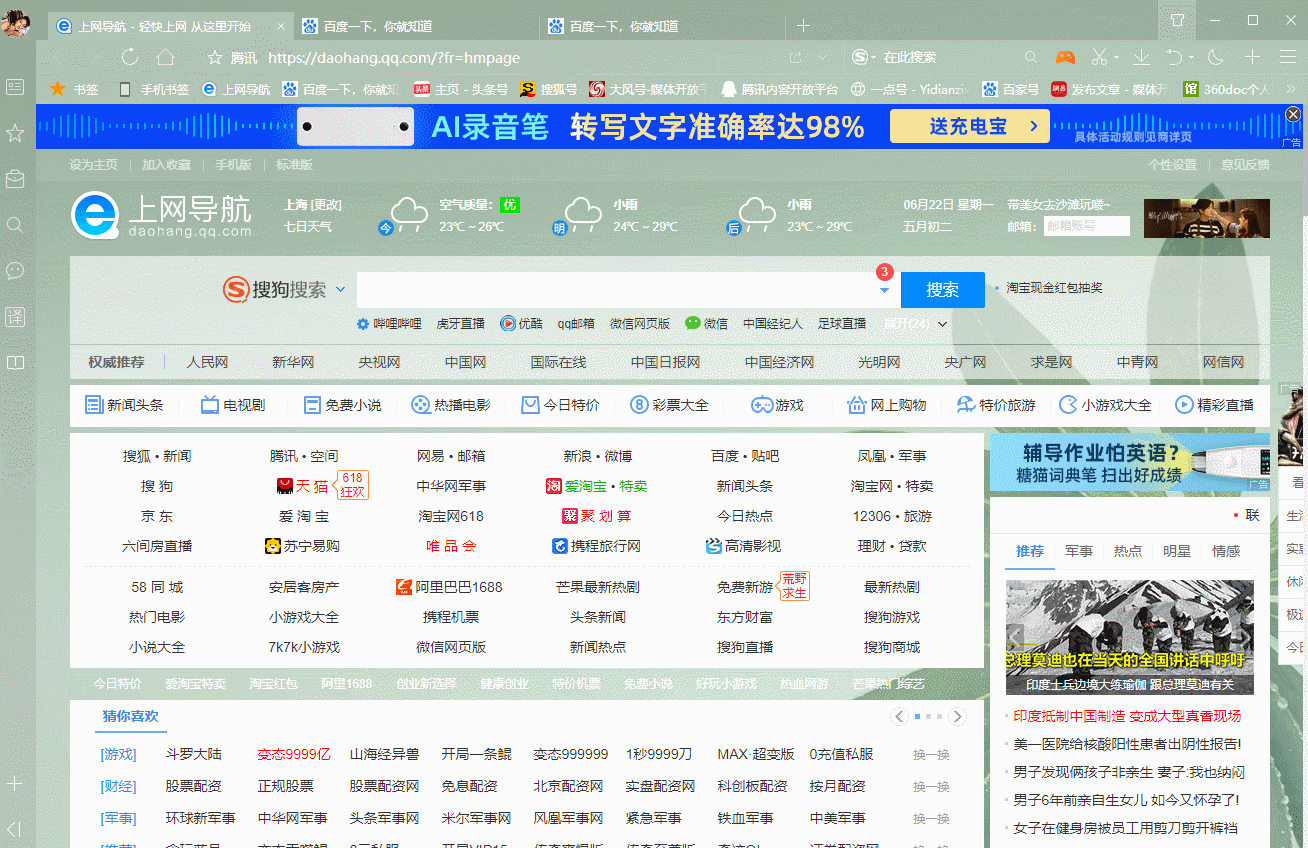Select the 热点 tab in news panel
1308x848 pixels.
click(x=1127, y=550)
